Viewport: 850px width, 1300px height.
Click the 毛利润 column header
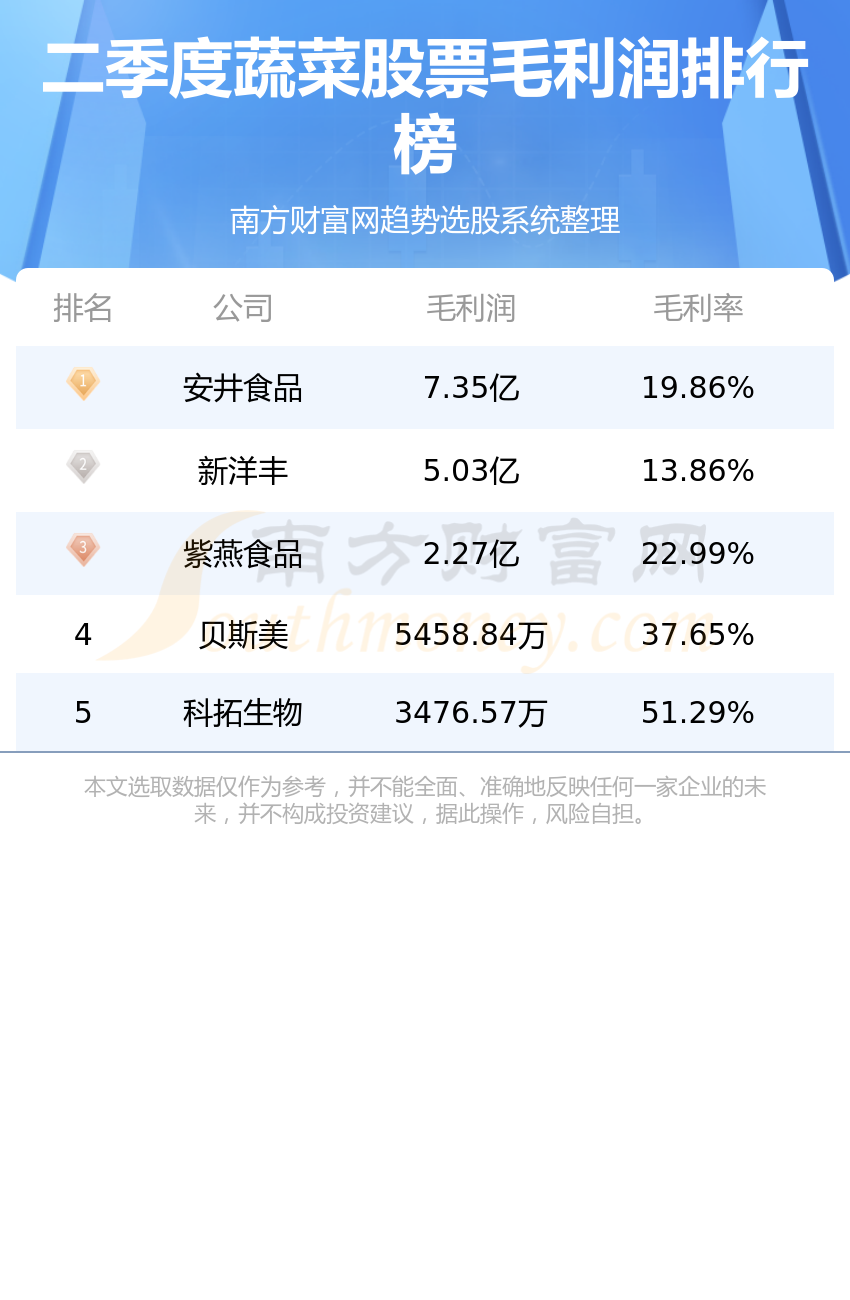point(471,308)
